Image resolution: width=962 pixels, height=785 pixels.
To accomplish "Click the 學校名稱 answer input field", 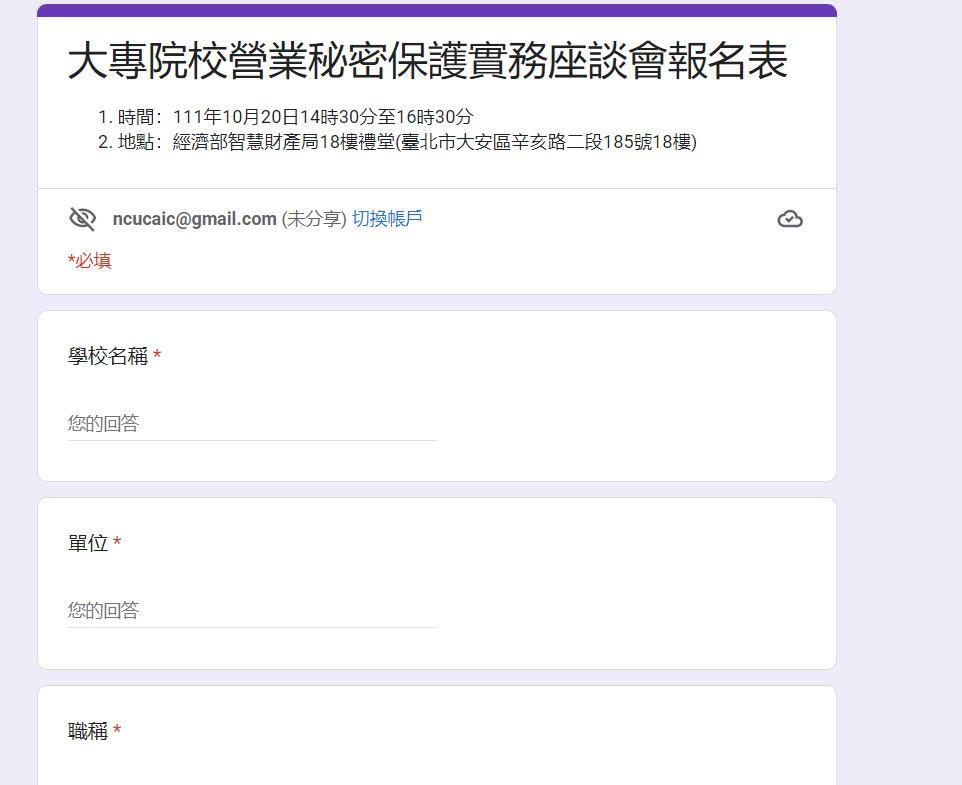I will pos(252,424).
